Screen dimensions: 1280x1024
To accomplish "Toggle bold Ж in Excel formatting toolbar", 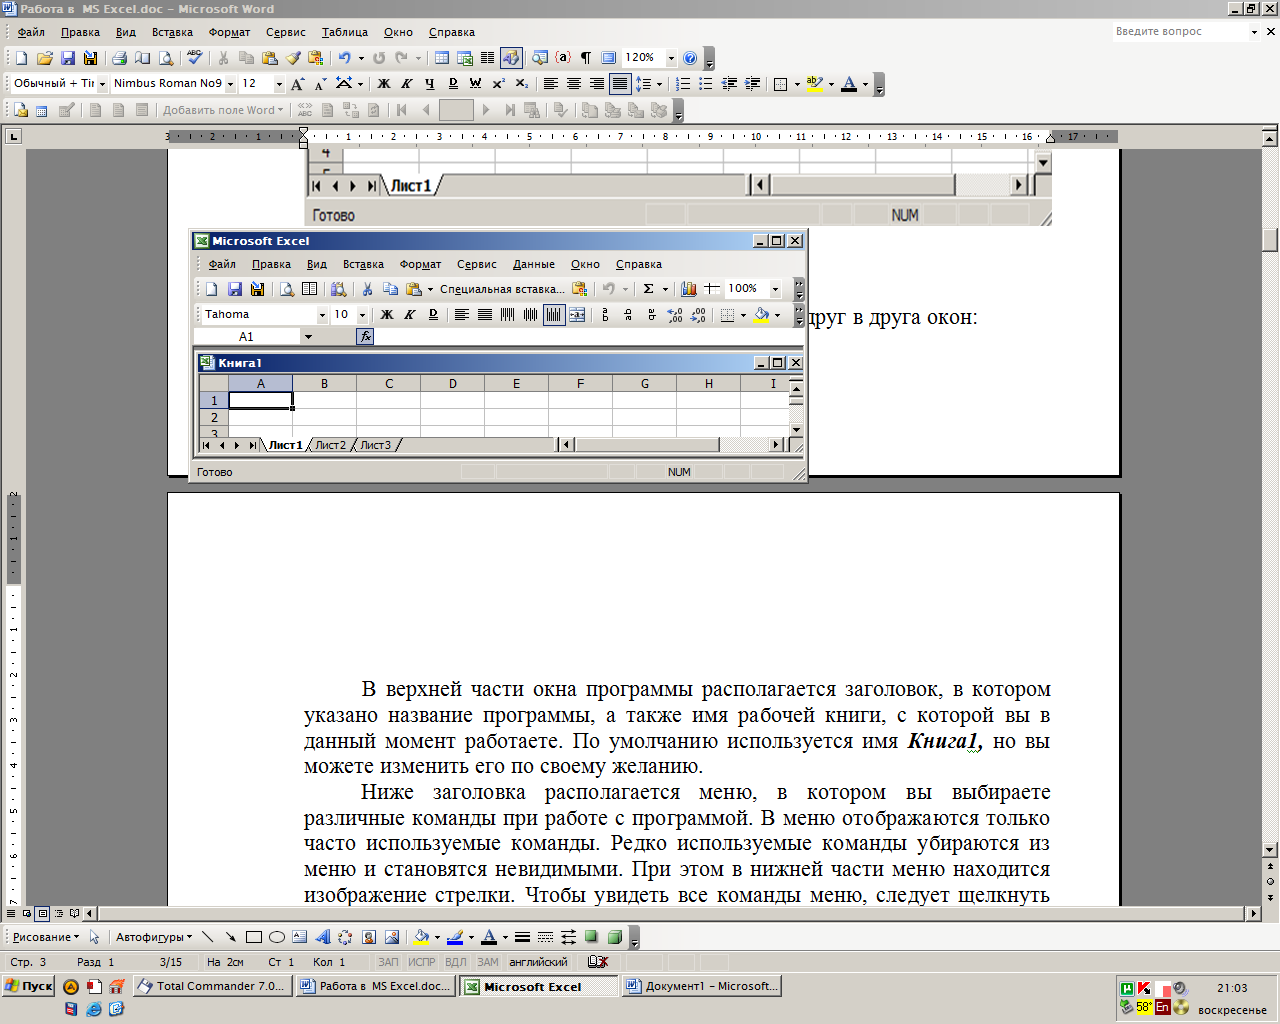I will pos(387,315).
